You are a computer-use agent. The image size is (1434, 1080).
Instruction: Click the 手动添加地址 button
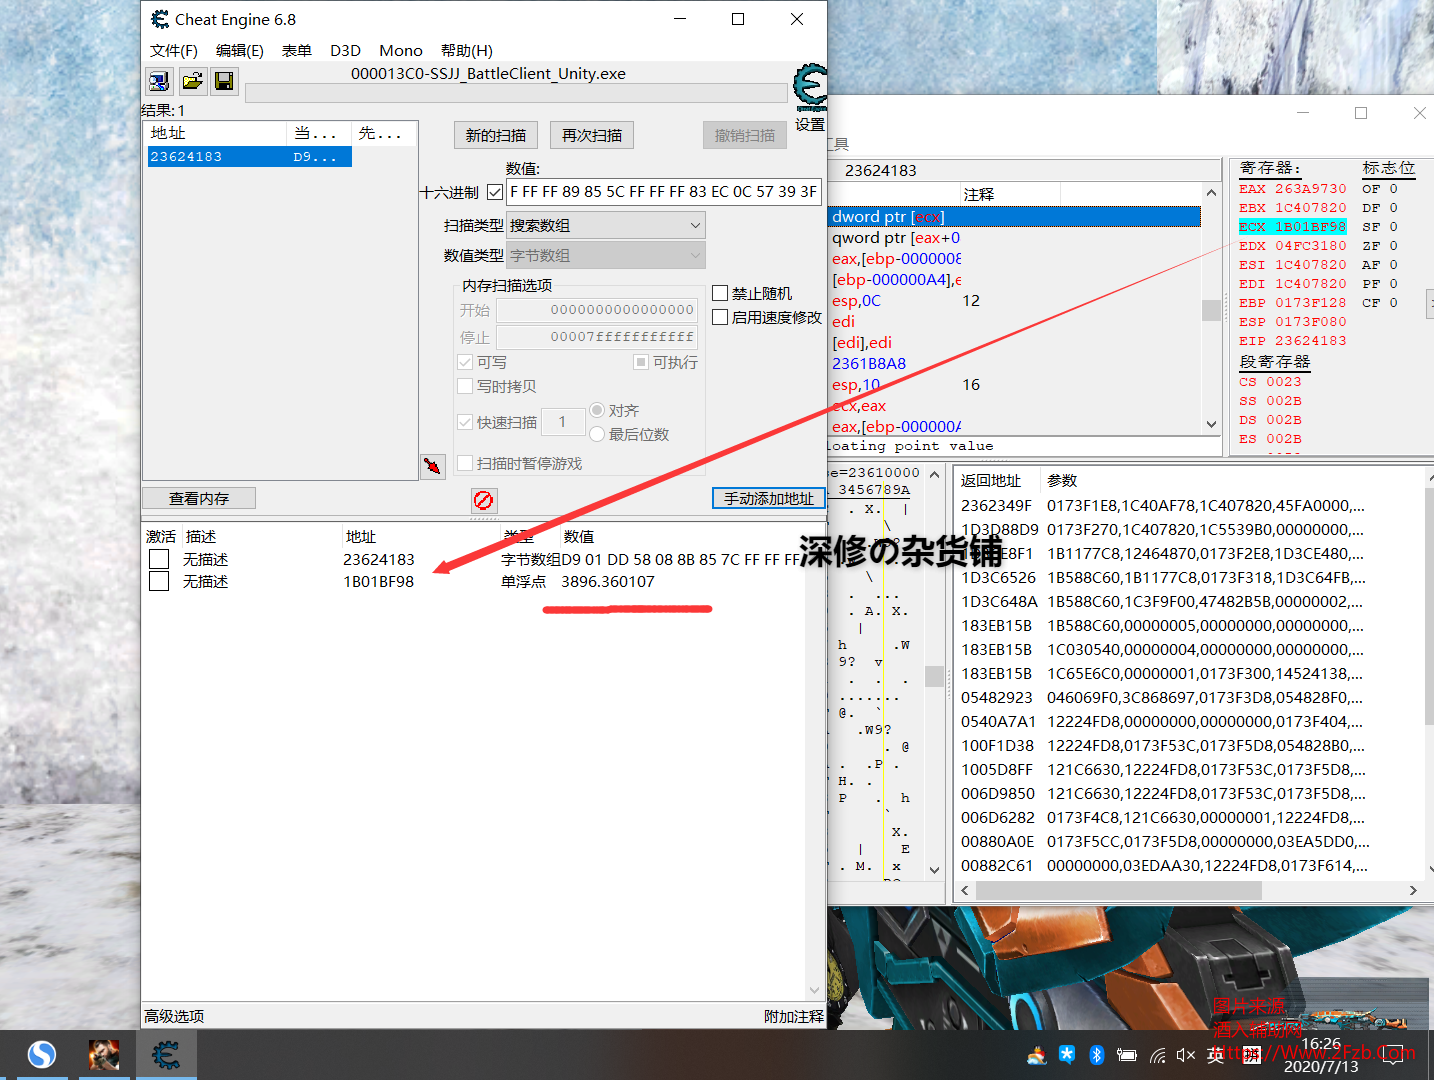click(x=768, y=498)
